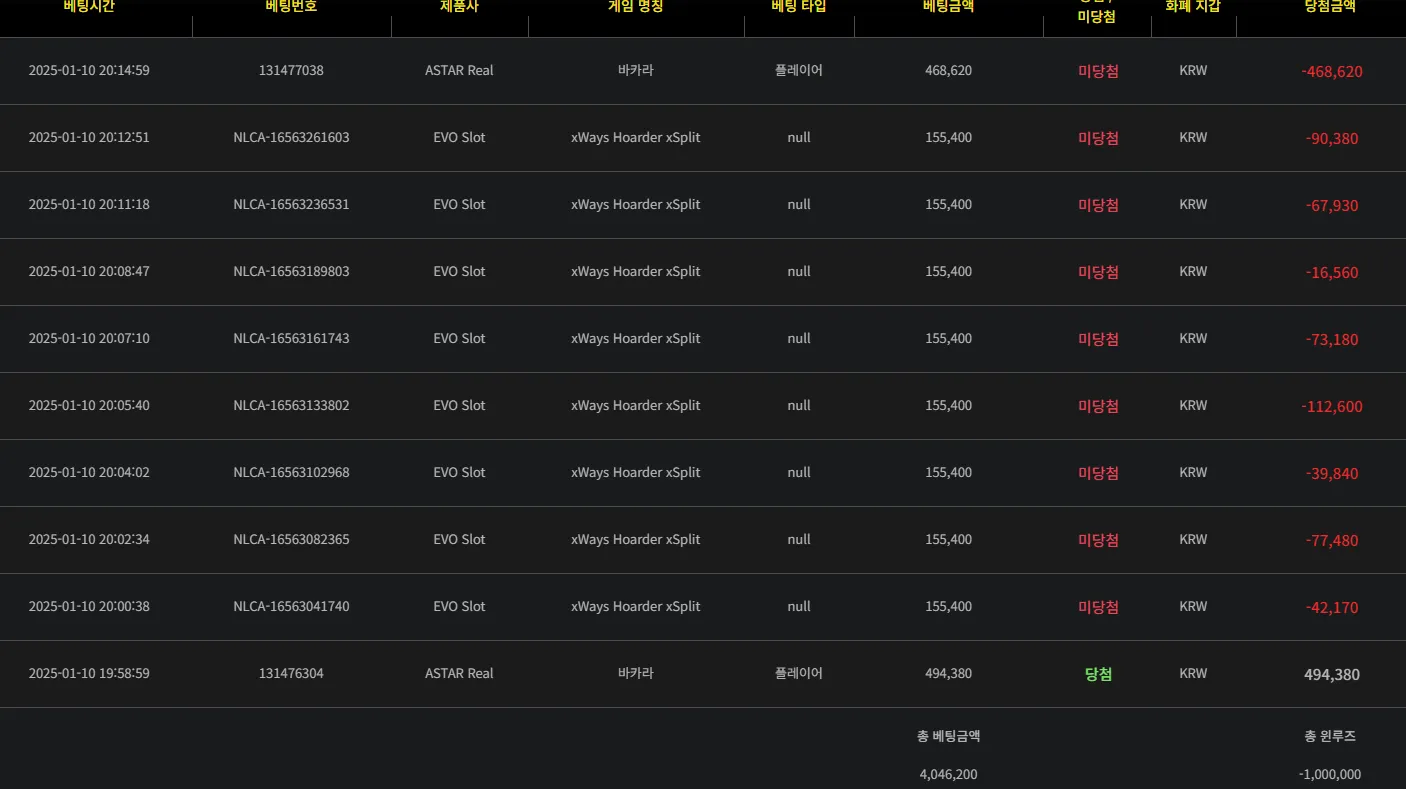Click EVO Slot in the NLCA-16563082365 row
The image size is (1406, 789).
click(459, 540)
